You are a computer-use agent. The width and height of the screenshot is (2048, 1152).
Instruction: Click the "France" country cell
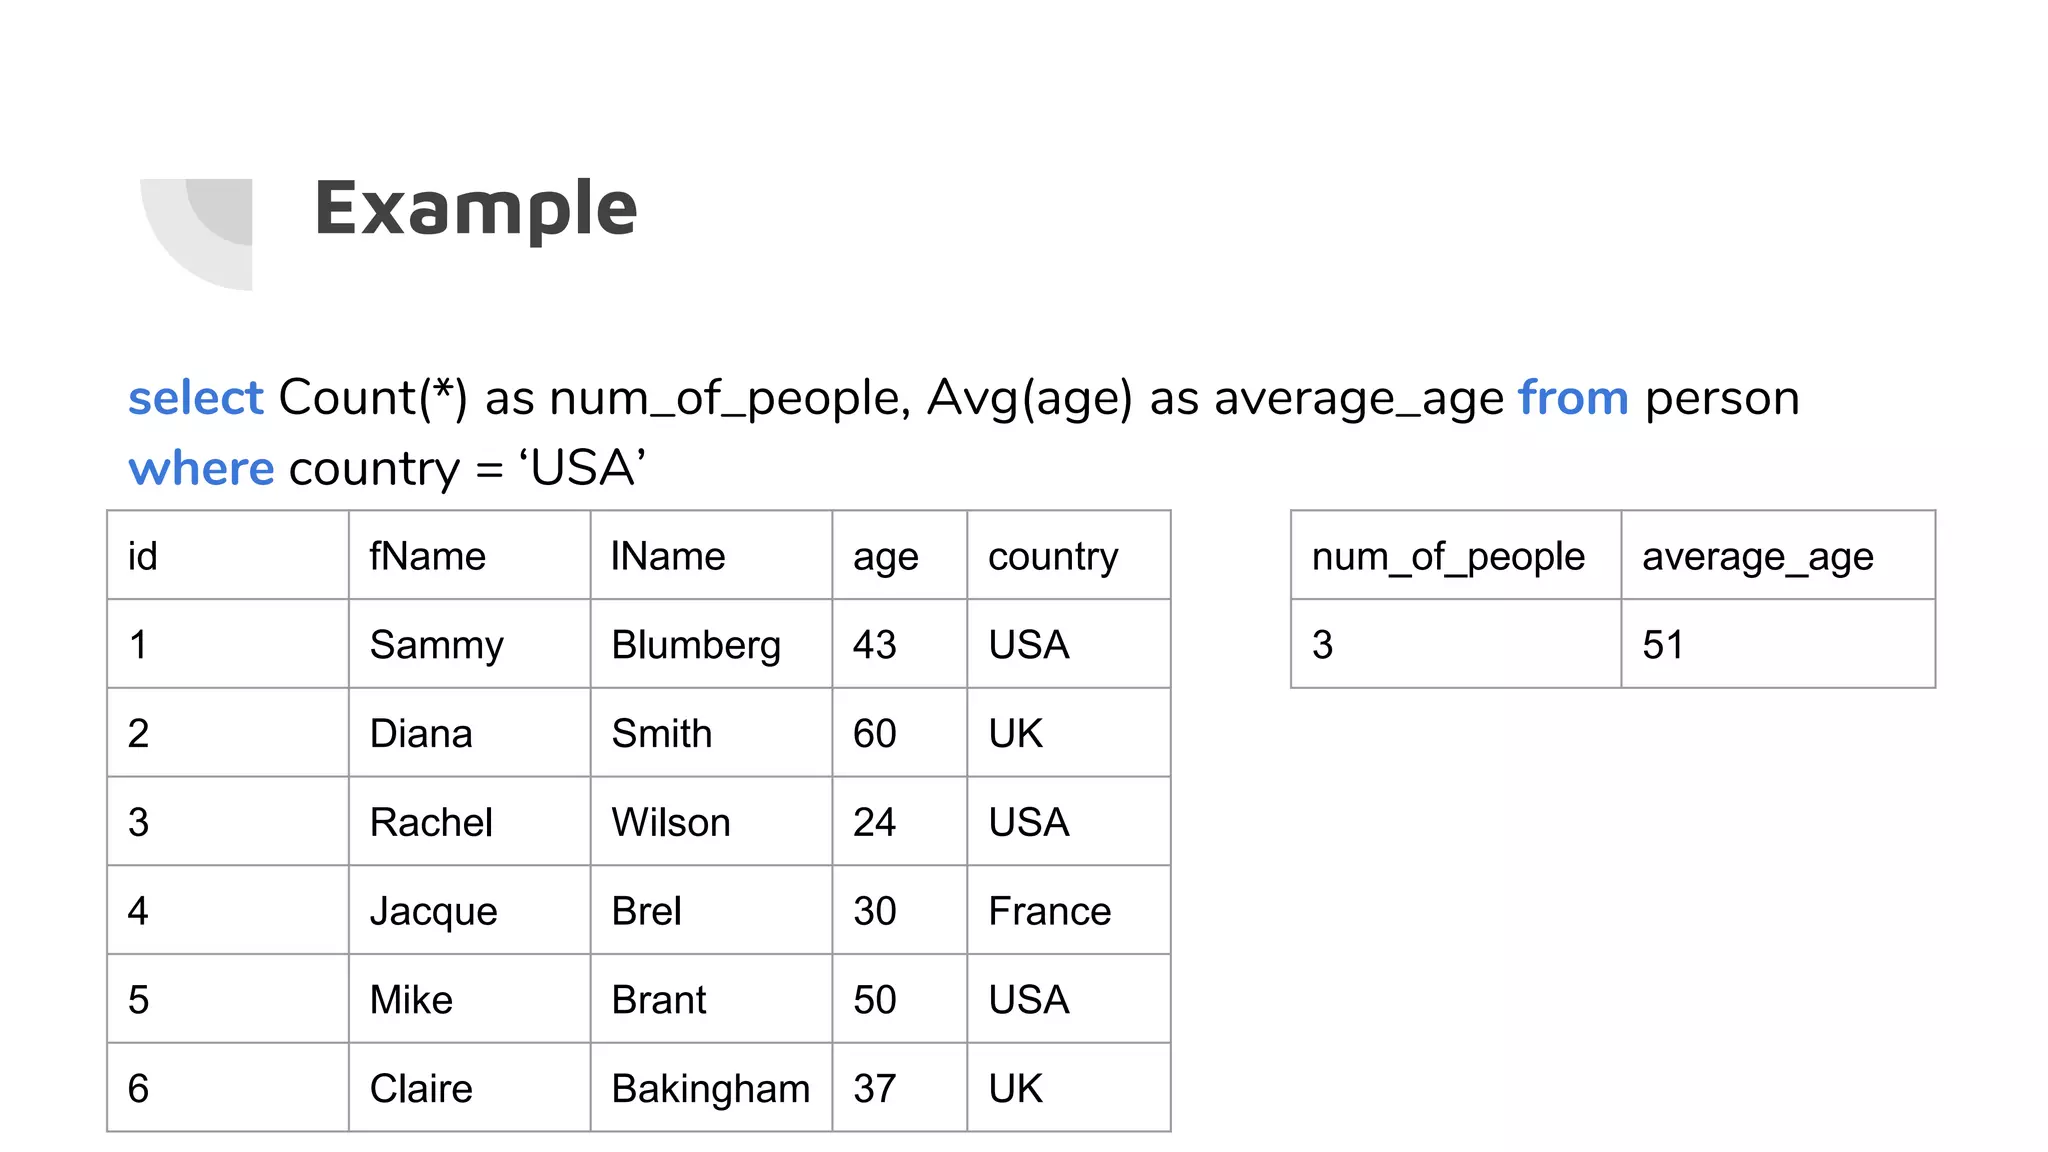pos(1050,911)
